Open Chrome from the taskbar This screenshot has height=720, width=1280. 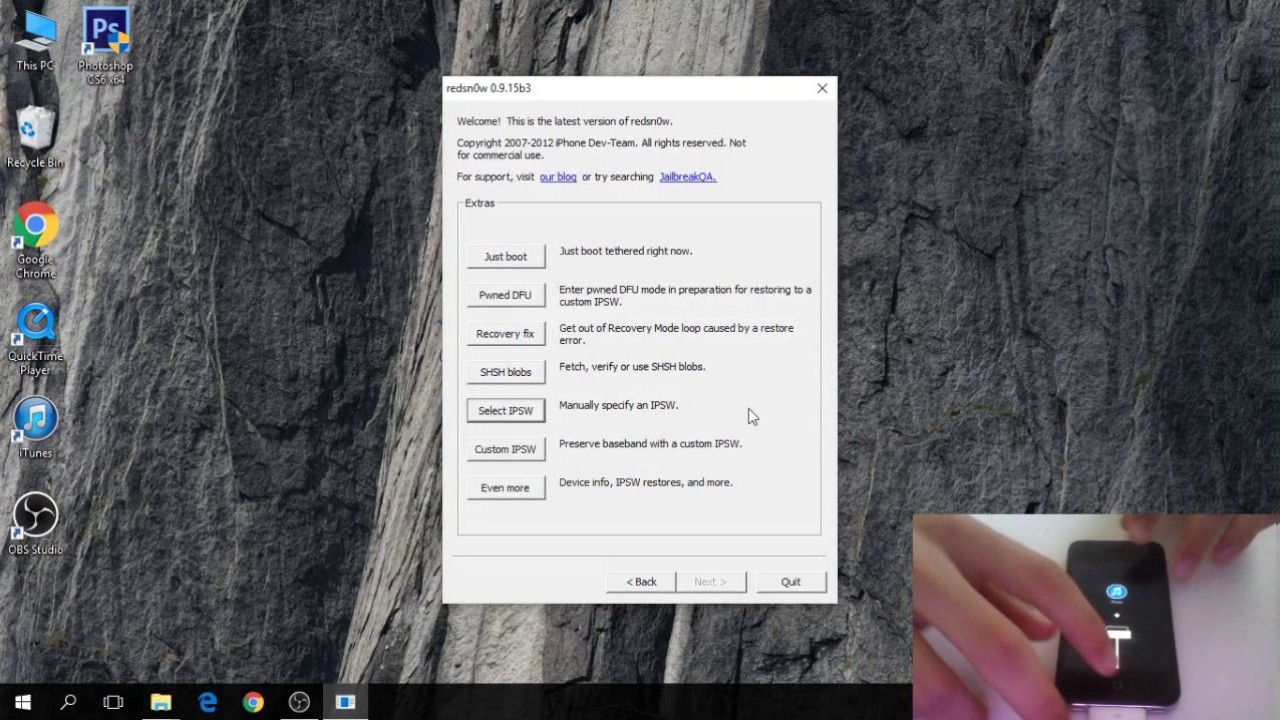tap(253, 702)
